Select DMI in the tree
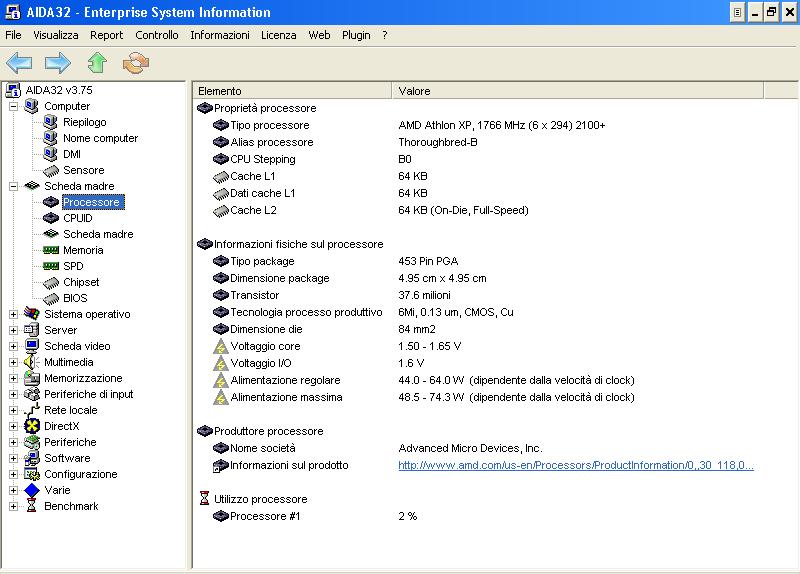This screenshot has height=574, width=800. tap(72, 154)
